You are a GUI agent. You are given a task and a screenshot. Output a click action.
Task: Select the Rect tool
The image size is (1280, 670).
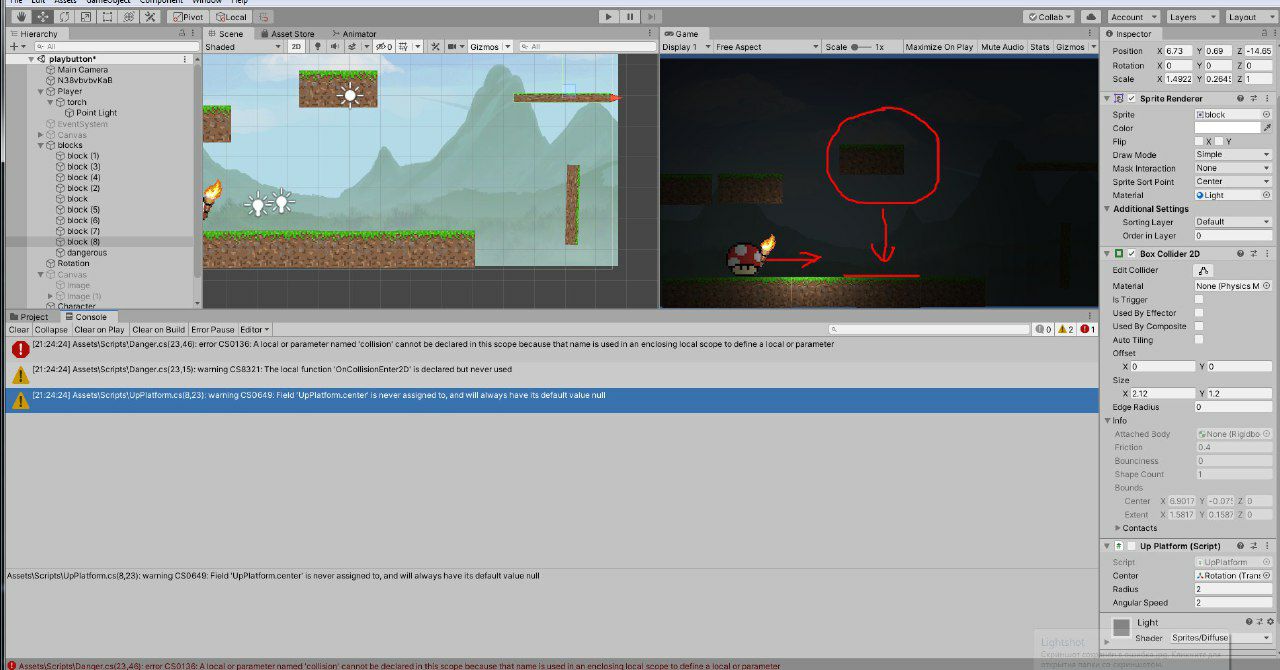(107, 17)
